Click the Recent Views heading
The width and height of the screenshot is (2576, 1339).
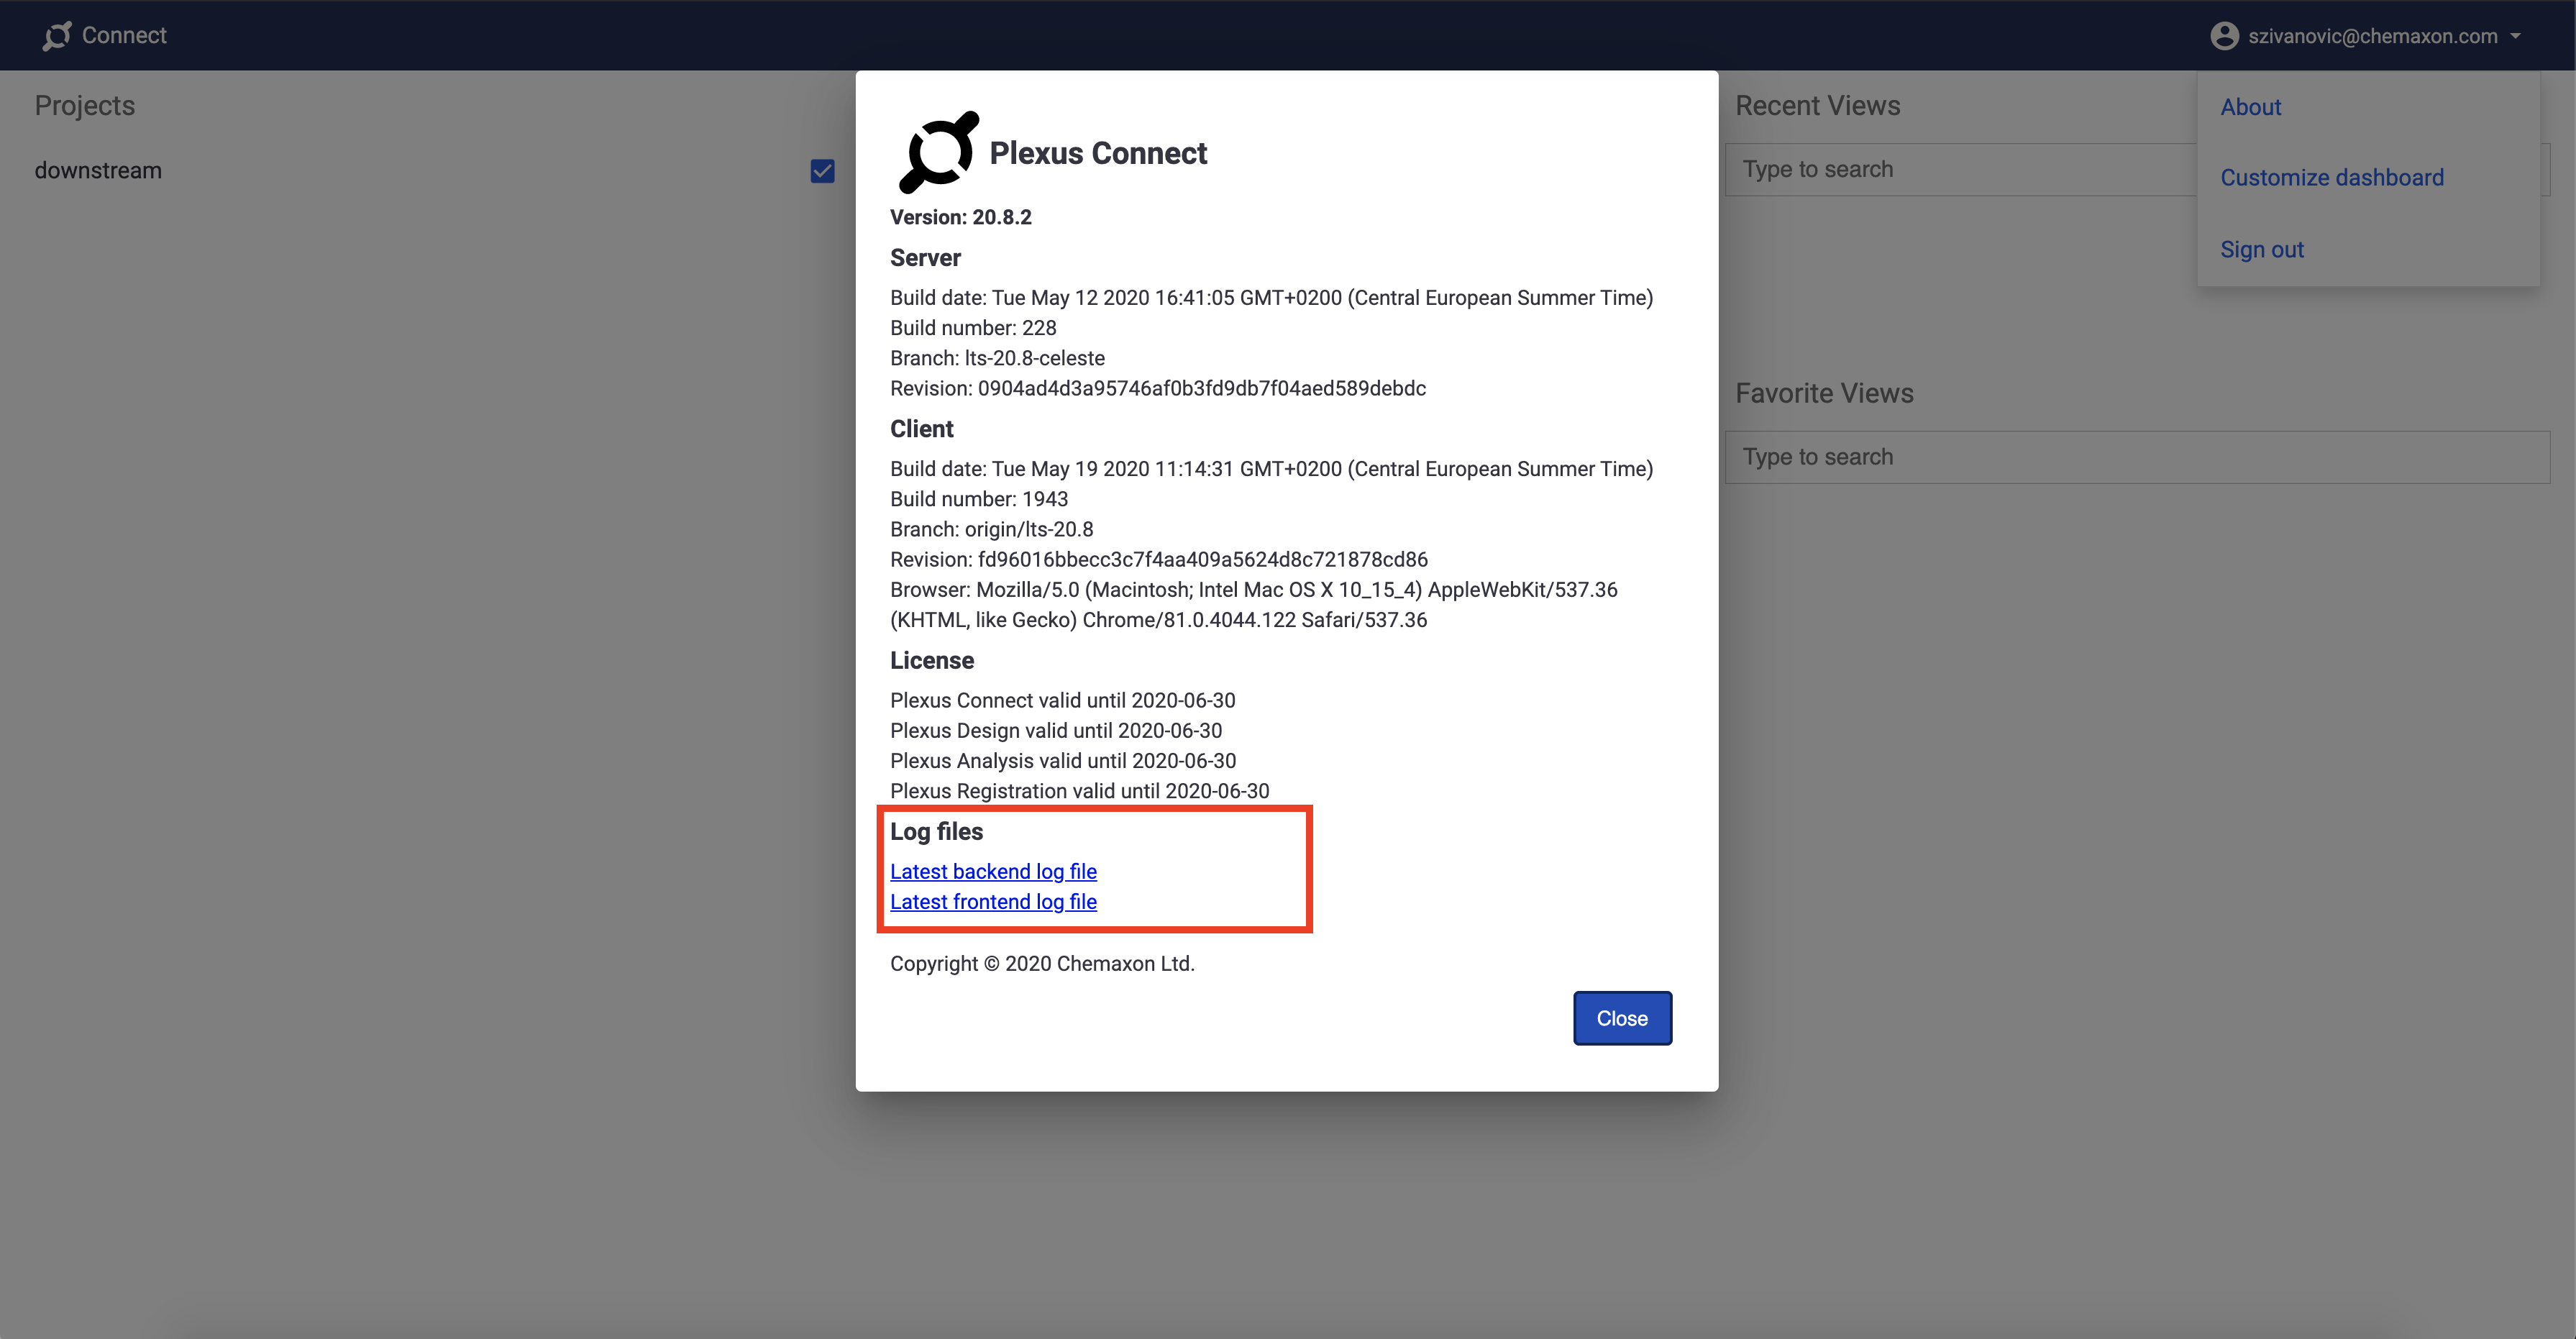tap(1817, 105)
